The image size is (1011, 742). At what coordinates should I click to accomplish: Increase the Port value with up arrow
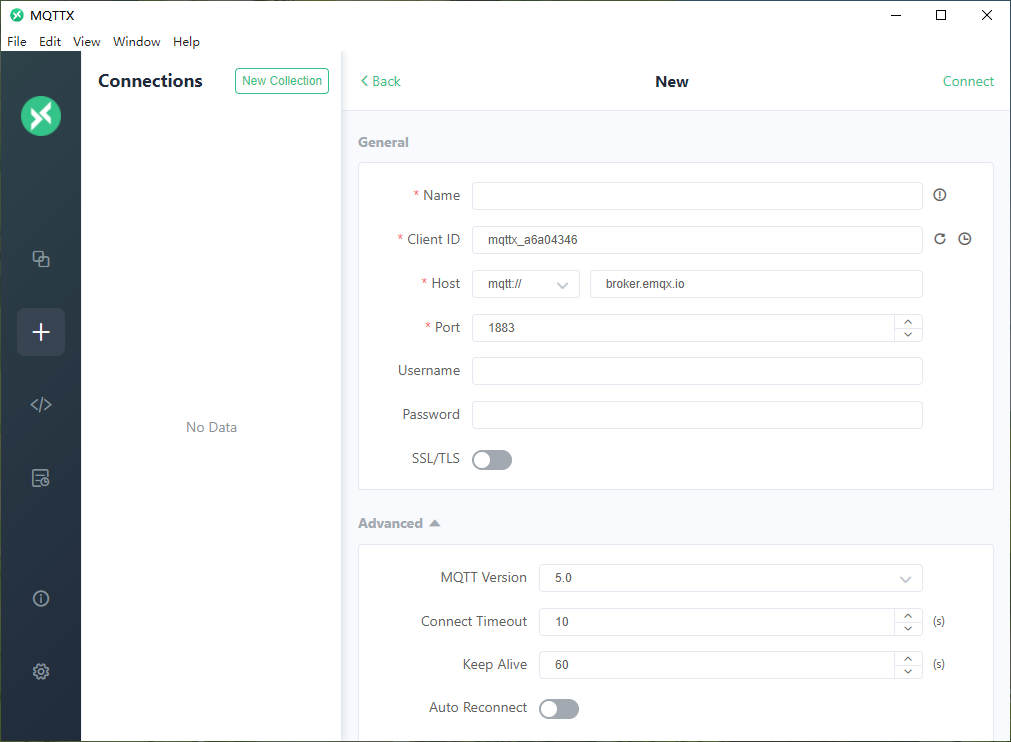tap(908, 322)
